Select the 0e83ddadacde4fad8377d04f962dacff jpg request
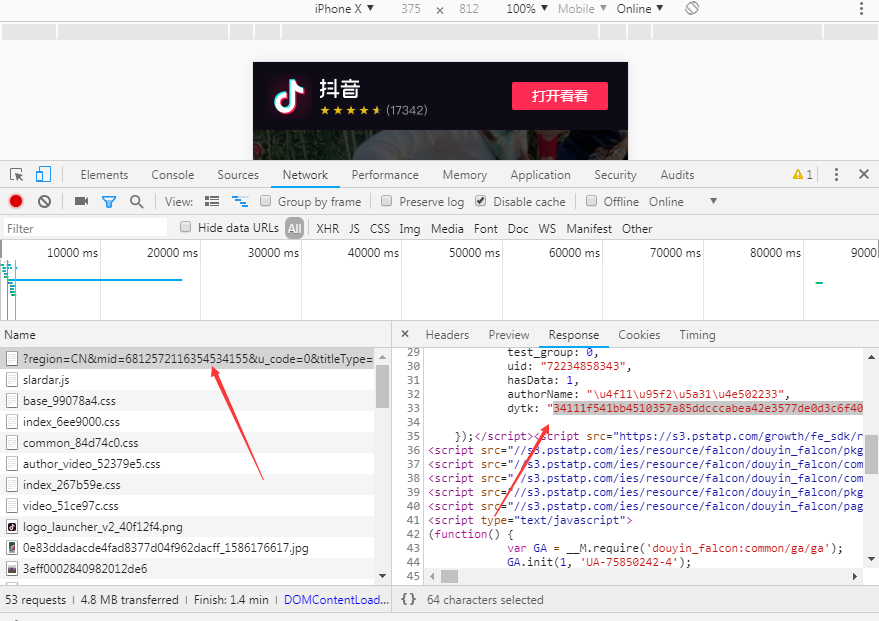 pyautogui.click(x=187, y=548)
